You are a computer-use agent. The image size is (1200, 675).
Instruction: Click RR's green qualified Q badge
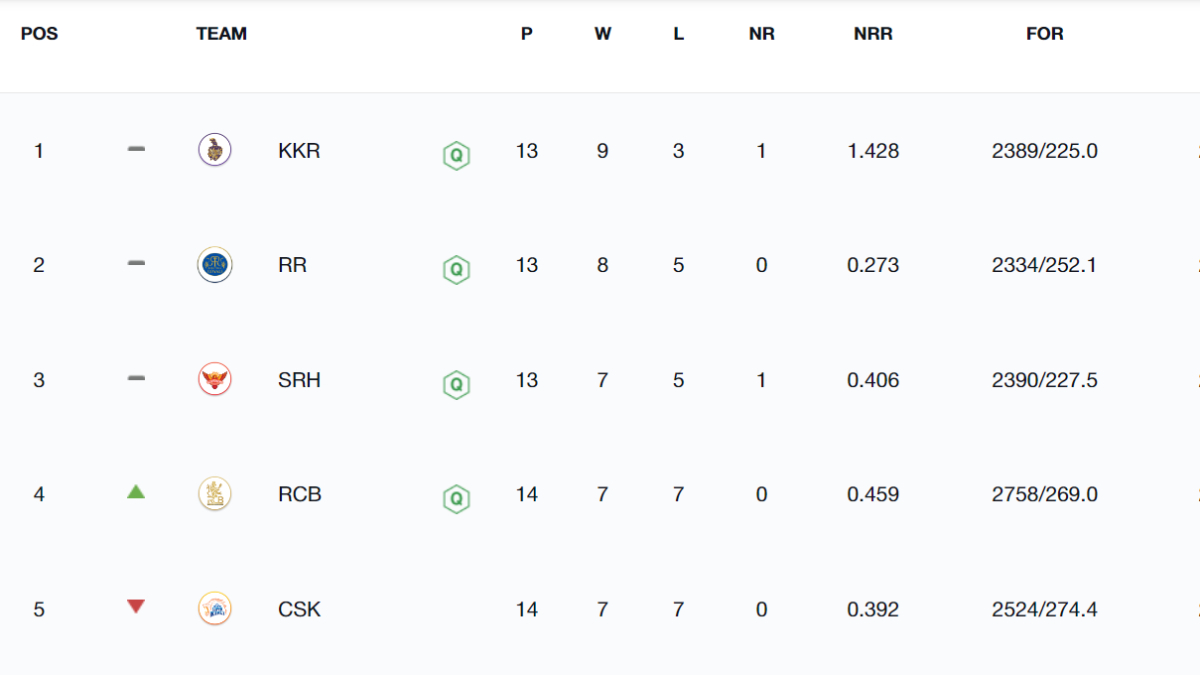click(456, 269)
